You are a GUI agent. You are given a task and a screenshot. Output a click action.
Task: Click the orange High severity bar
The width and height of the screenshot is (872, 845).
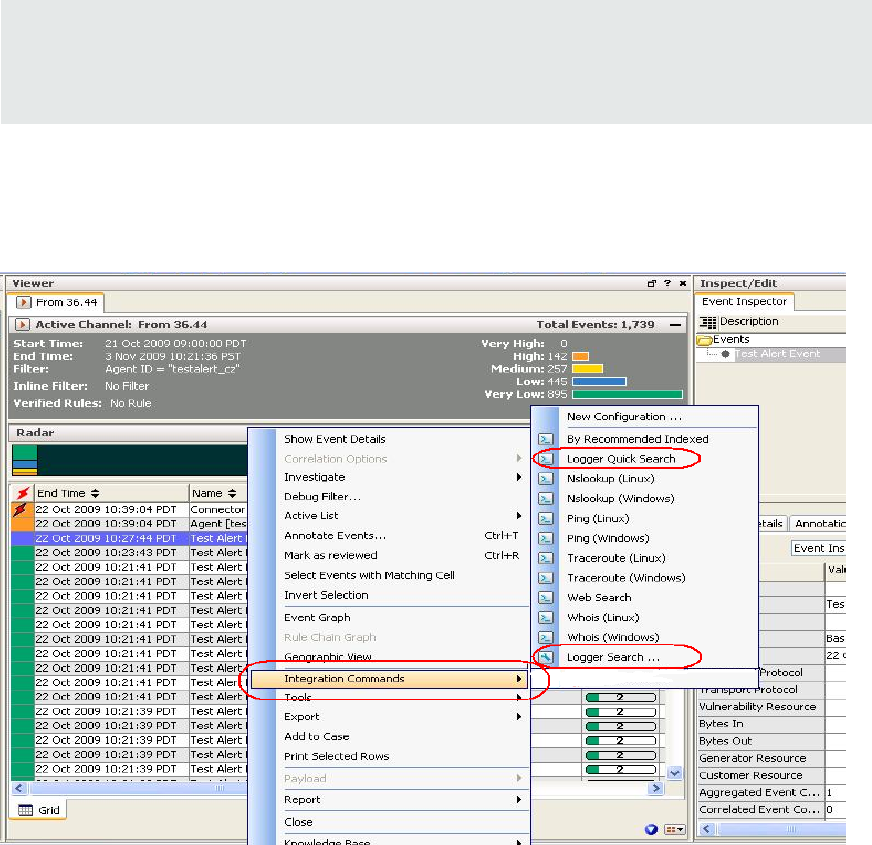point(581,356)
